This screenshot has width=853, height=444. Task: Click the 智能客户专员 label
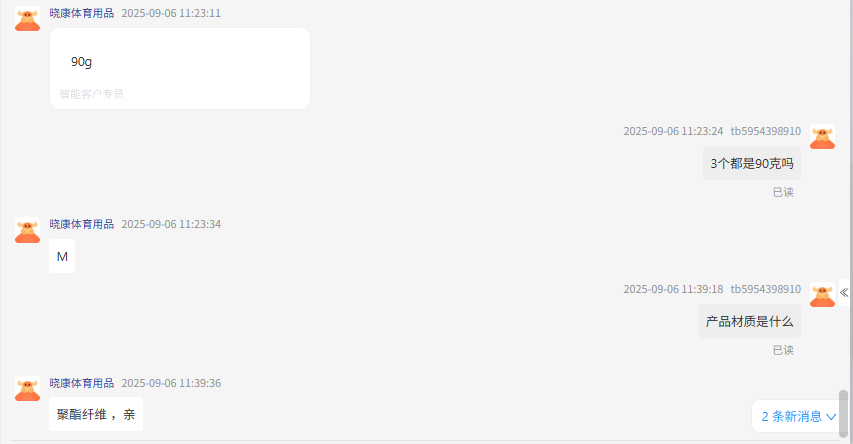tap(91, 94)
